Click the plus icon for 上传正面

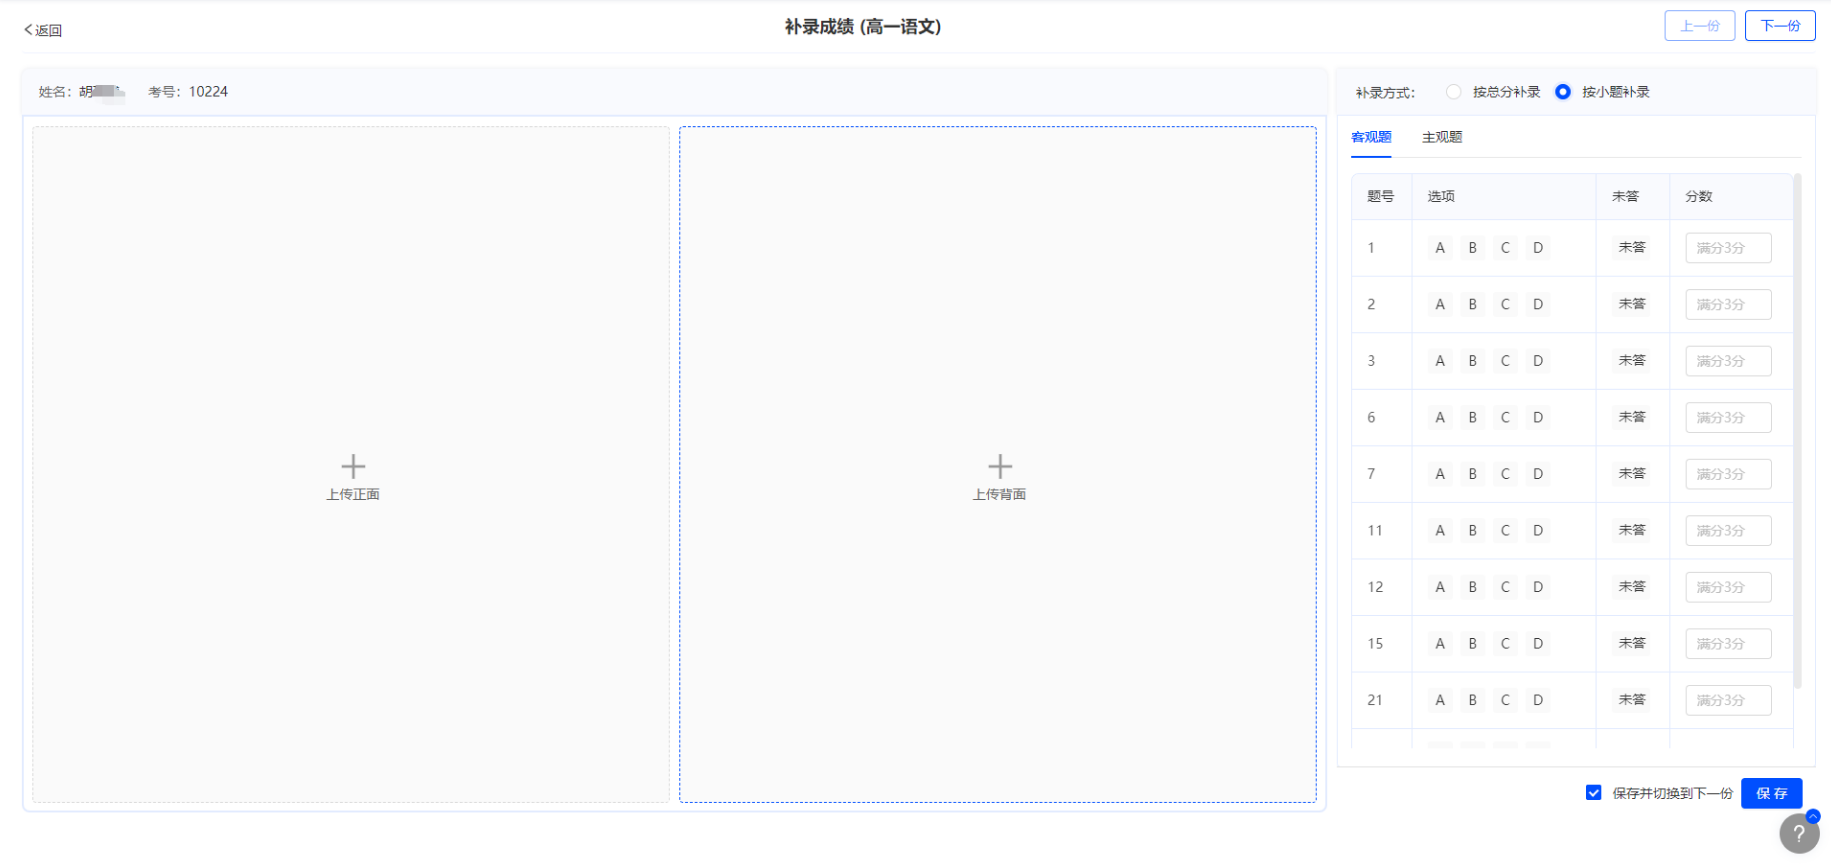353,466
